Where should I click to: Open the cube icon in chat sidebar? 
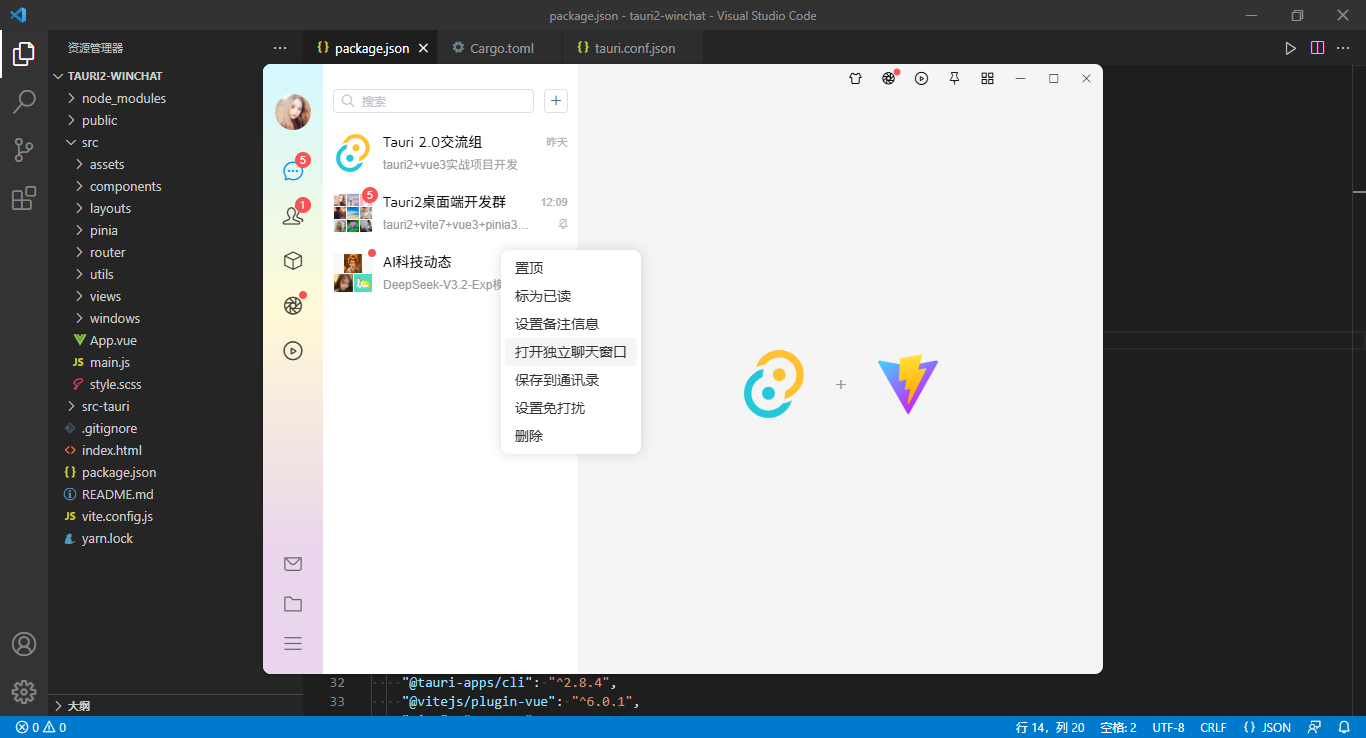point(293,261)
